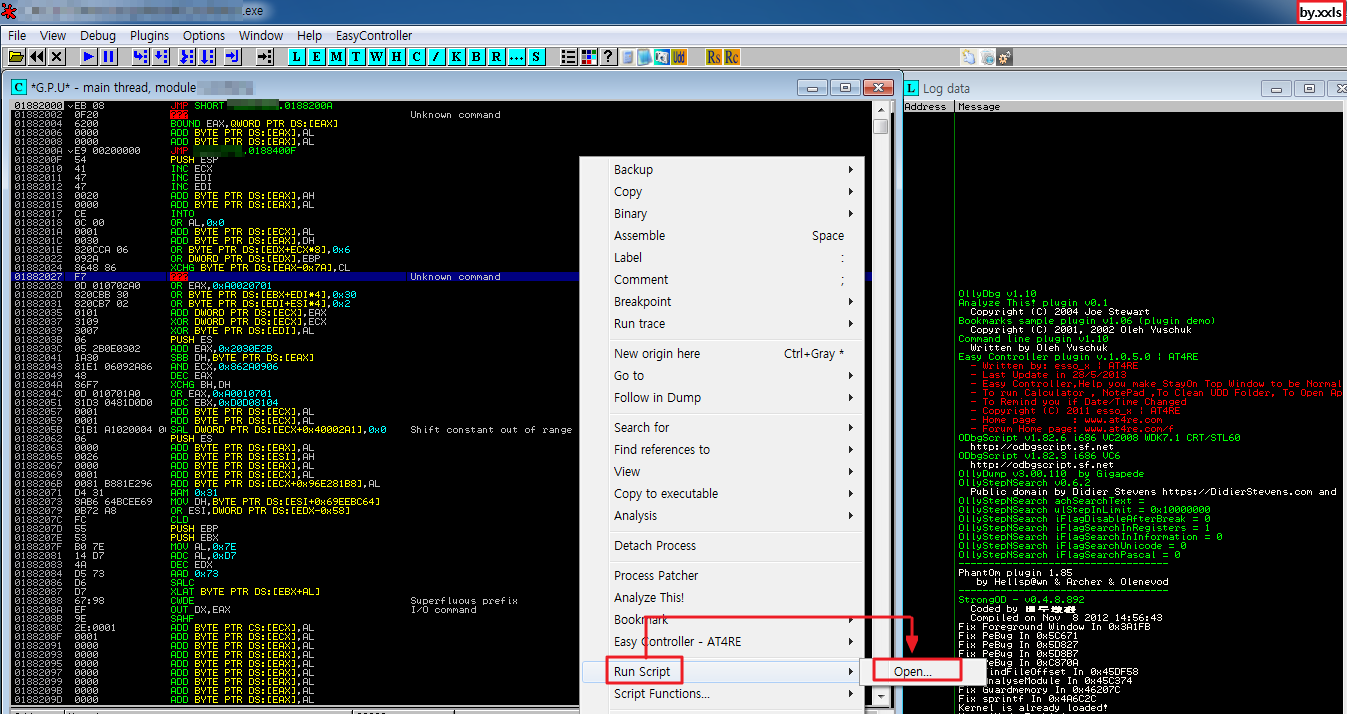Image resolution: width=1347 pixels, height=714 pixels.
Task: Click the Trace into toolbar icon
Action: coord(186,57)
